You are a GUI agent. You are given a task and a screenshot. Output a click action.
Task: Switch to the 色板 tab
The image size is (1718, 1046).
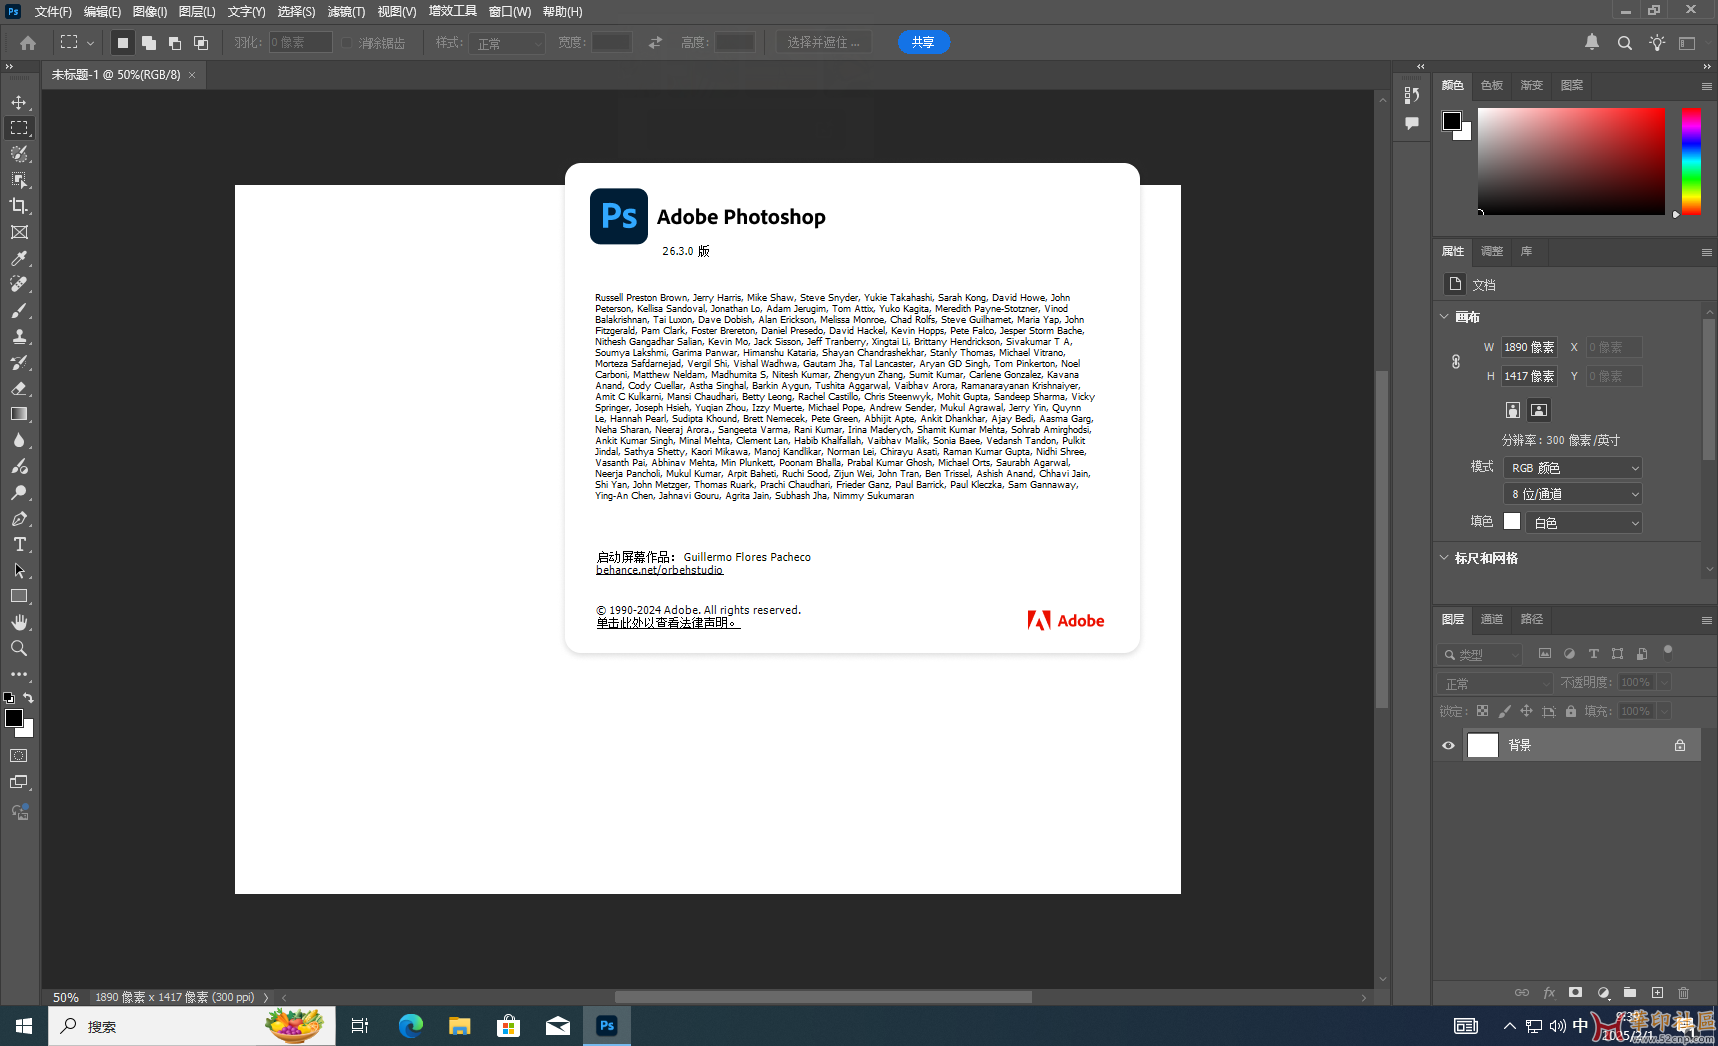(x=1492, y=85)
